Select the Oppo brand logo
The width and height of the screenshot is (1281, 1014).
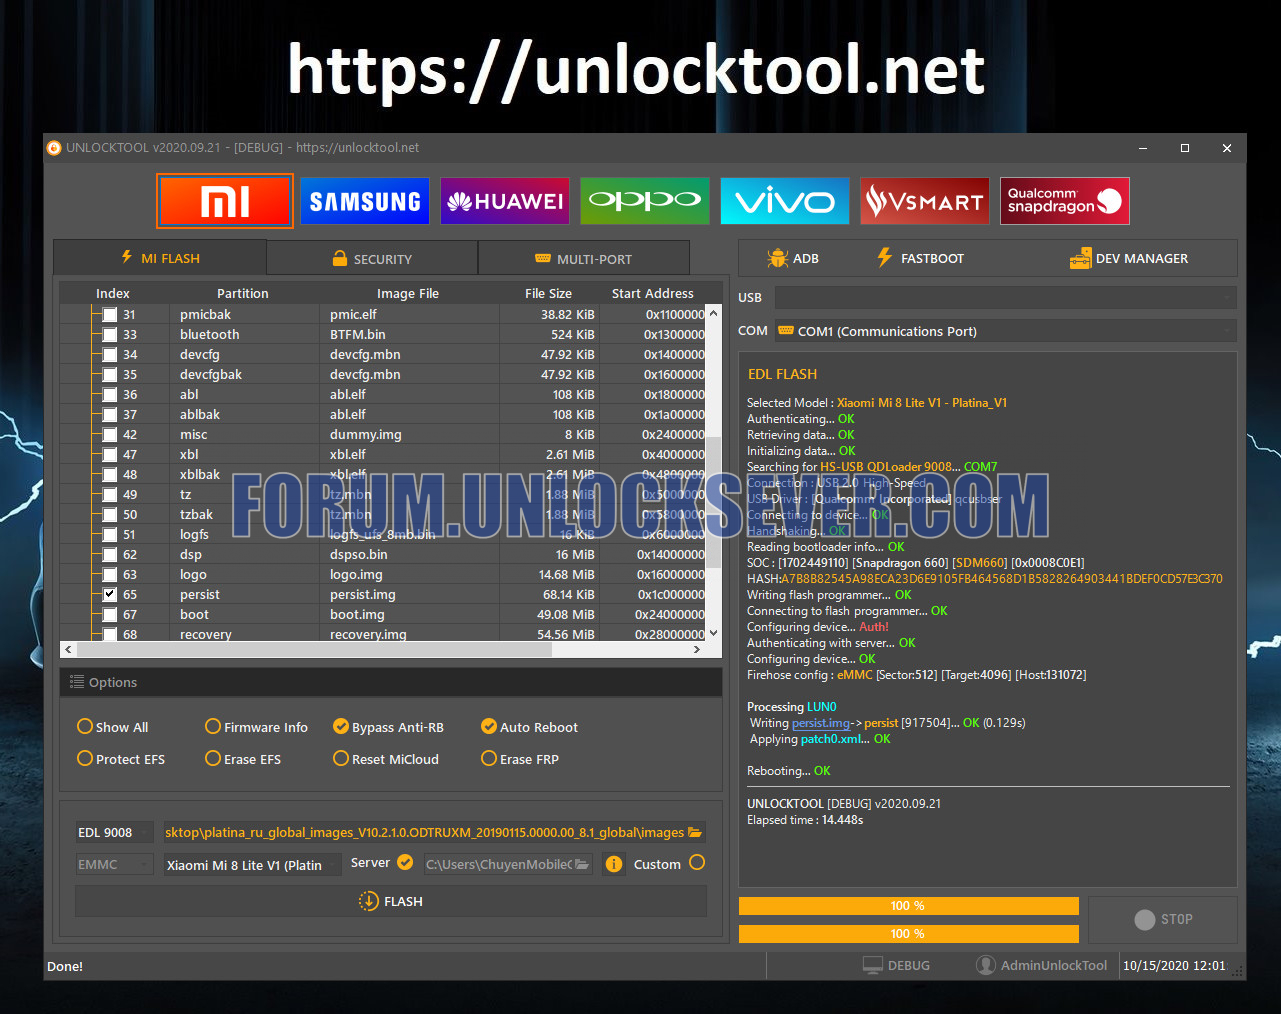tap(645, 201)
